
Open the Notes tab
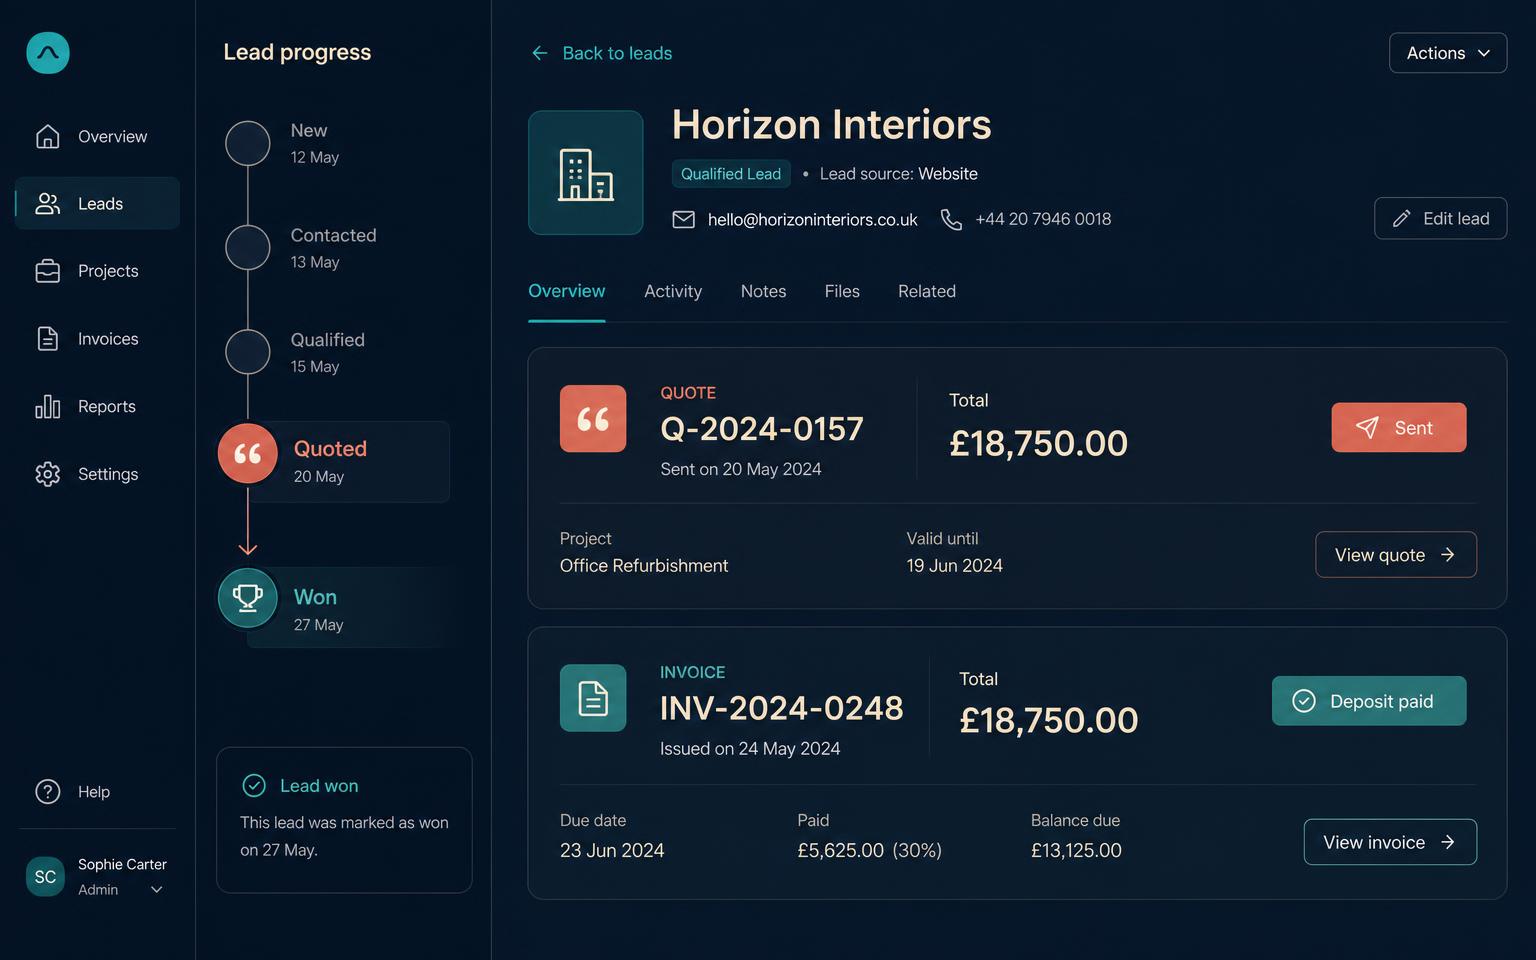763,291
